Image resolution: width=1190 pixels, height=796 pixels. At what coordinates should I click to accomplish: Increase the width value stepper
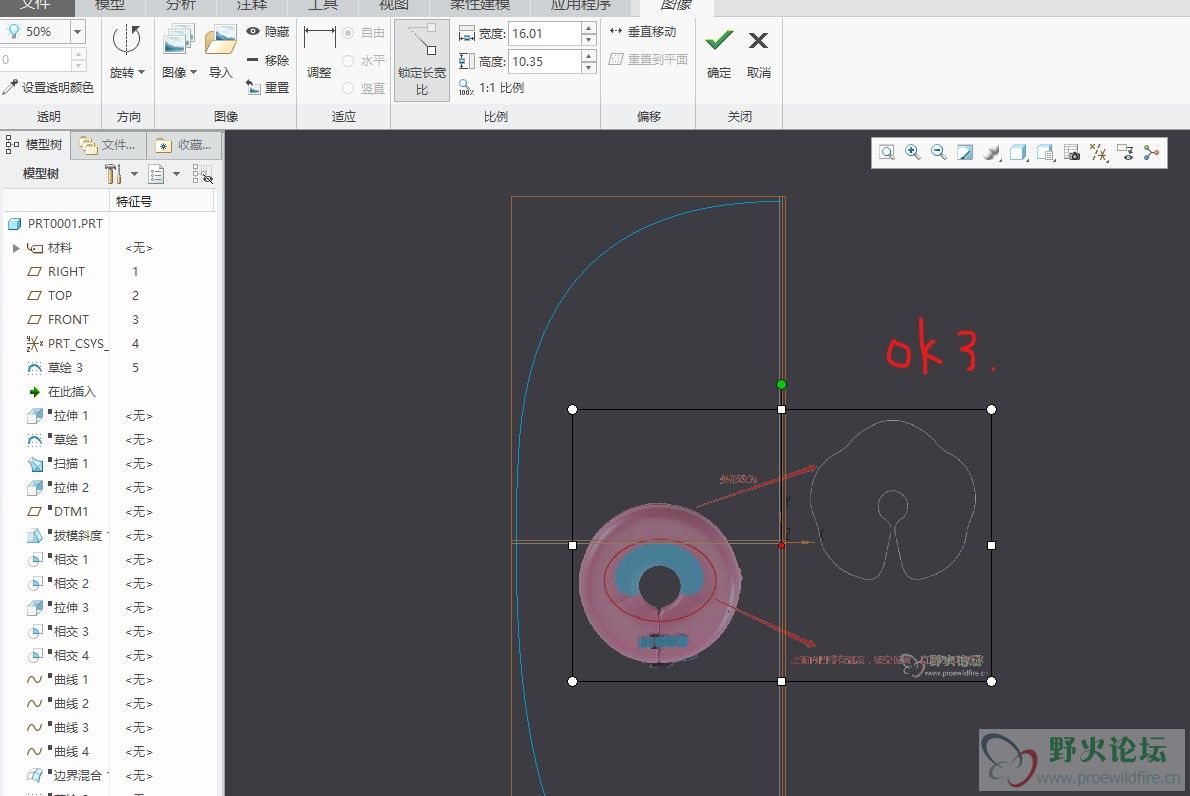pos(588,27)
